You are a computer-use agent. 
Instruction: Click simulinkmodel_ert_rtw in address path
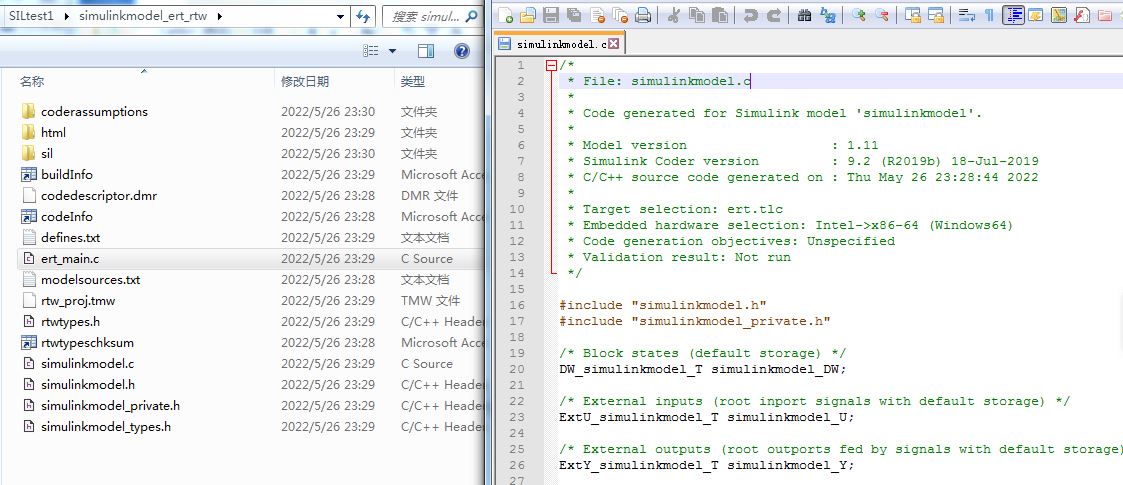pos(143,15)
